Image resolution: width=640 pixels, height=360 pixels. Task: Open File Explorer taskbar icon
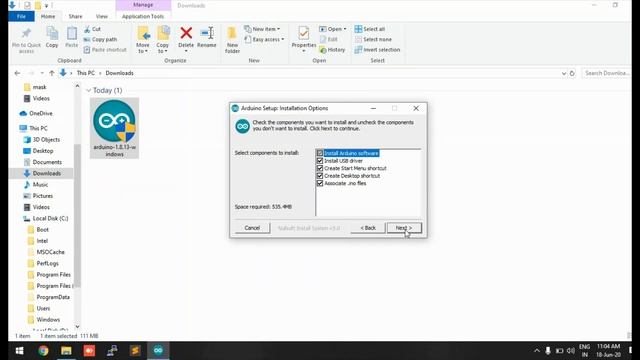coord(66,351)
